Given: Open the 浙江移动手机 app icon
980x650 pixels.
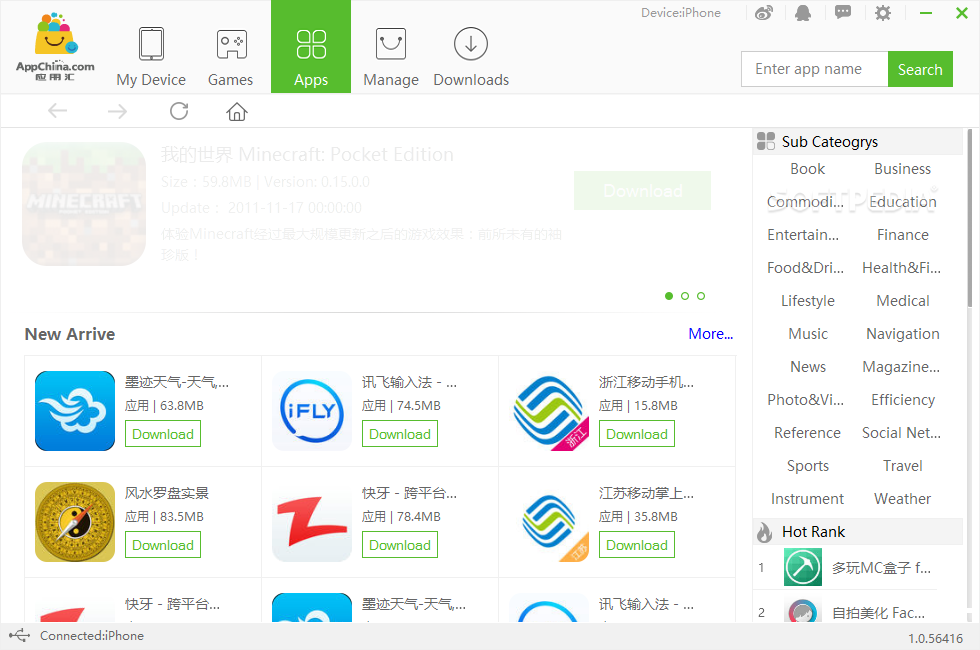Looking at the screenshot, I should (x=549, y=411).
